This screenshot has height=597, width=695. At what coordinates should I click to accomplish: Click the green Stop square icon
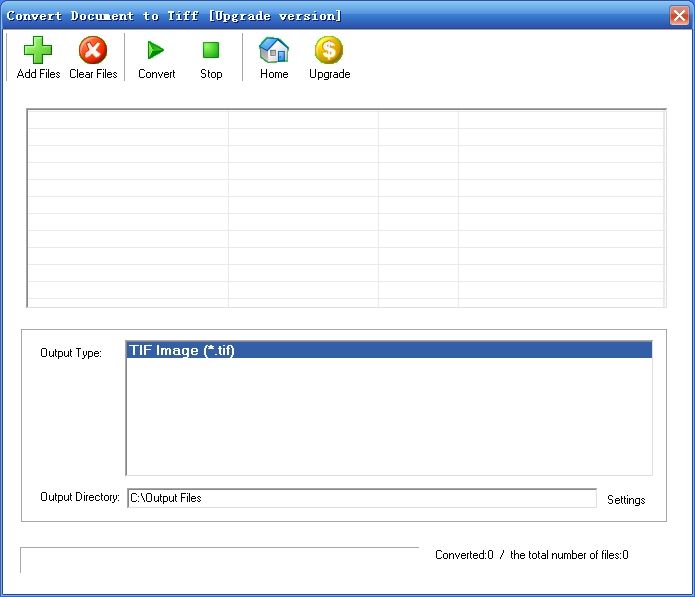pos(211,50)
